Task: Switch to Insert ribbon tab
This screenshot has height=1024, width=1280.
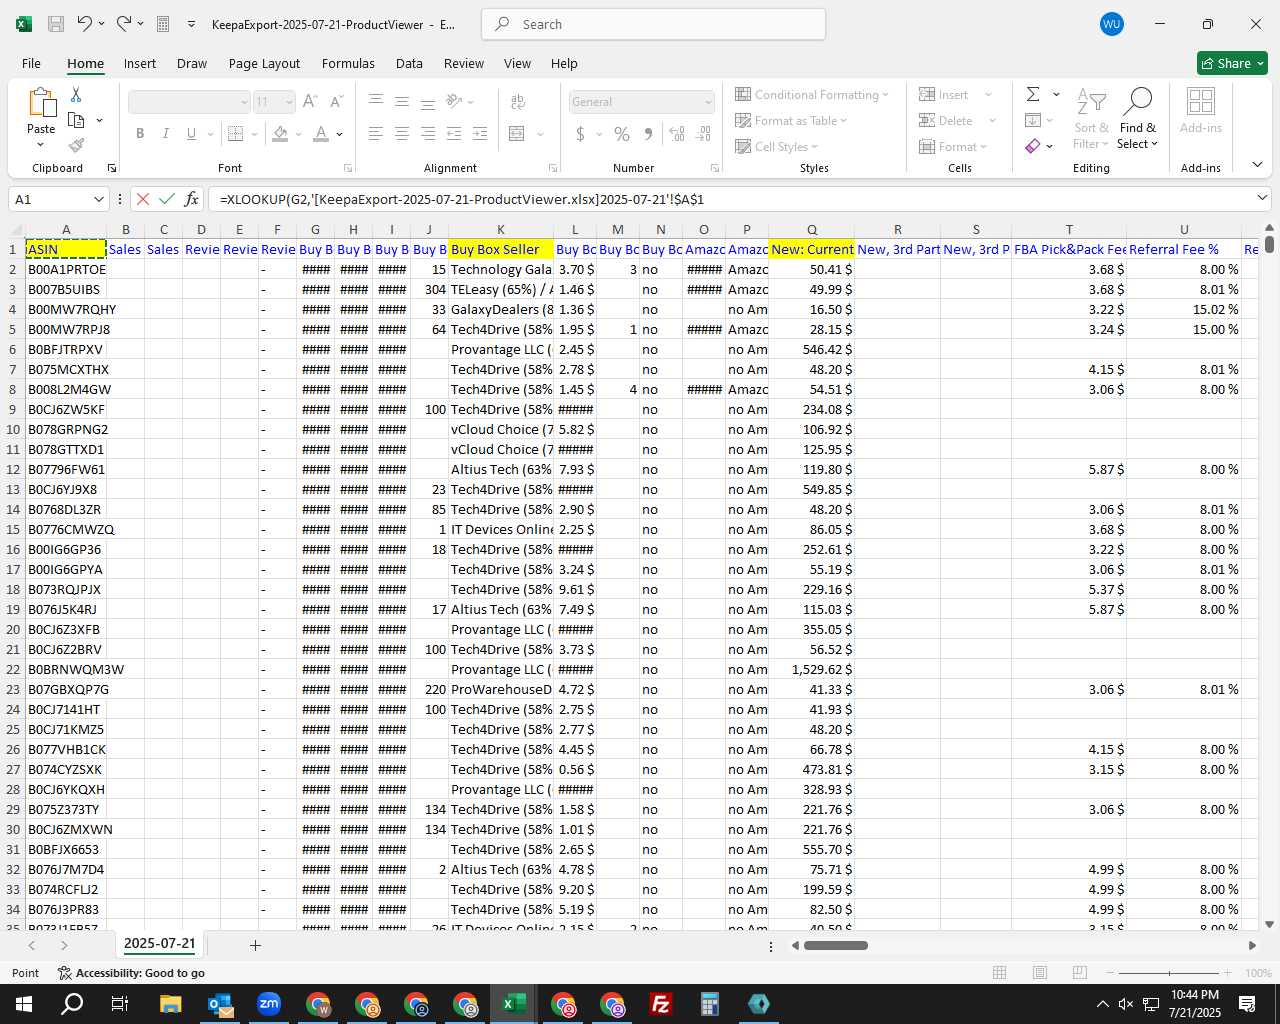Action: coord(140,63)
